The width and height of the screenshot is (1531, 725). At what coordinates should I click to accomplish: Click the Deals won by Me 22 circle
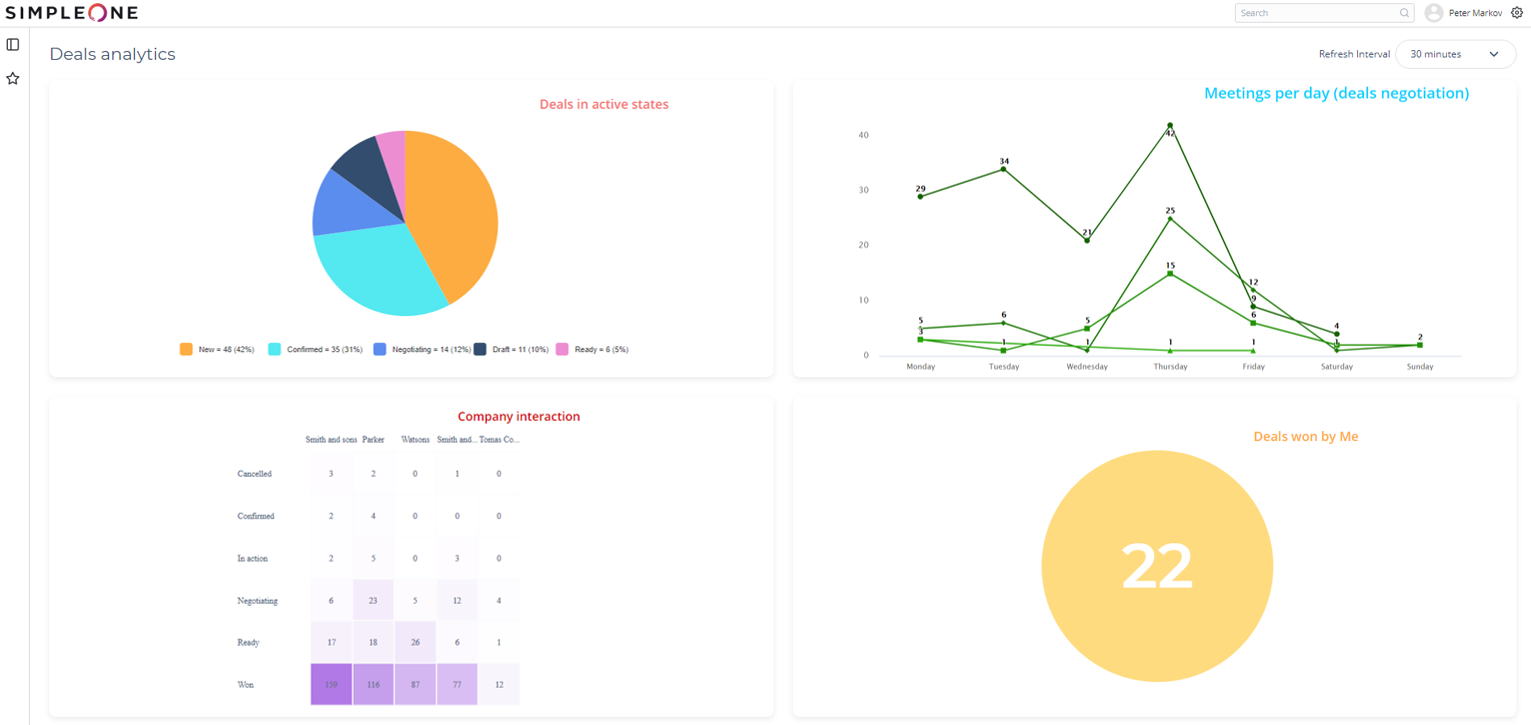[1157, 566]
